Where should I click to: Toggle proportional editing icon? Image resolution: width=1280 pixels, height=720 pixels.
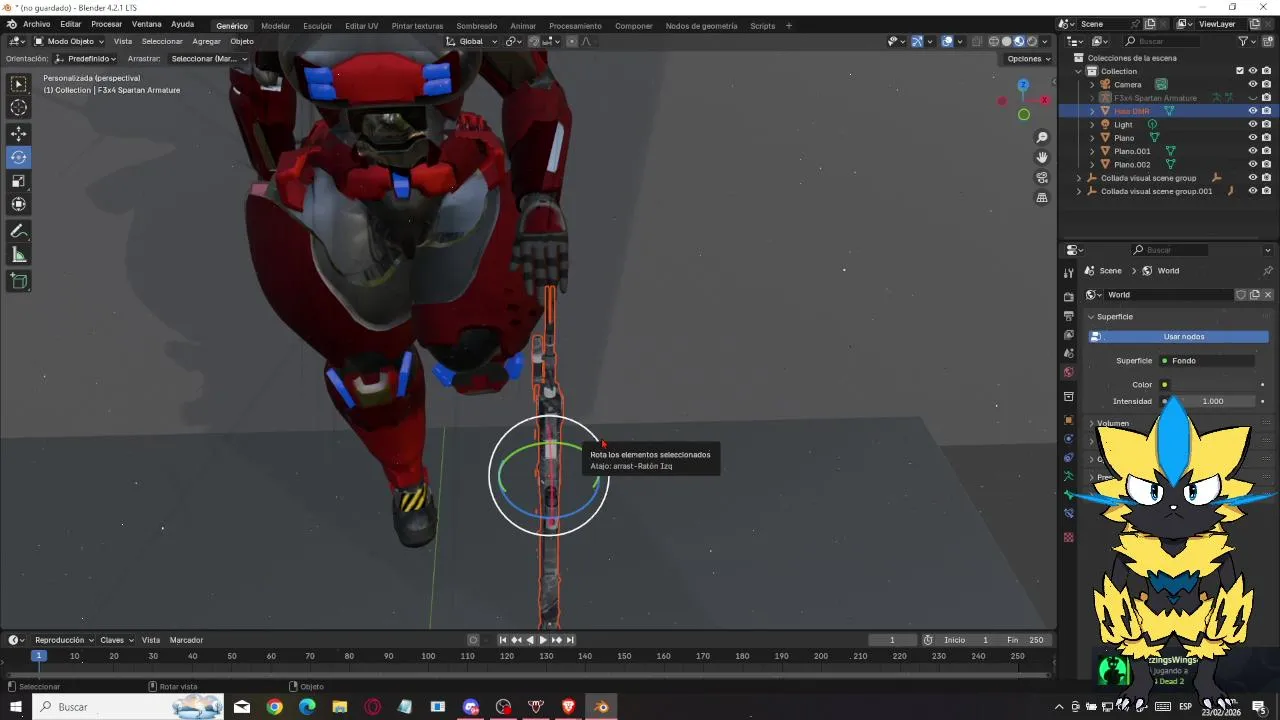point(572,41)
